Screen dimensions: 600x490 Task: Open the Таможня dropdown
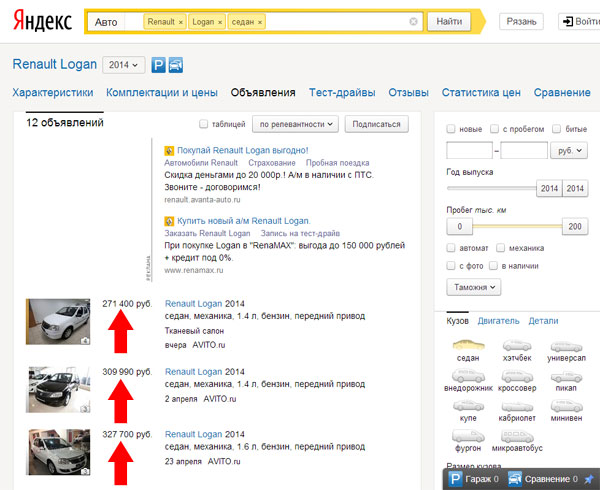point(474,287)
